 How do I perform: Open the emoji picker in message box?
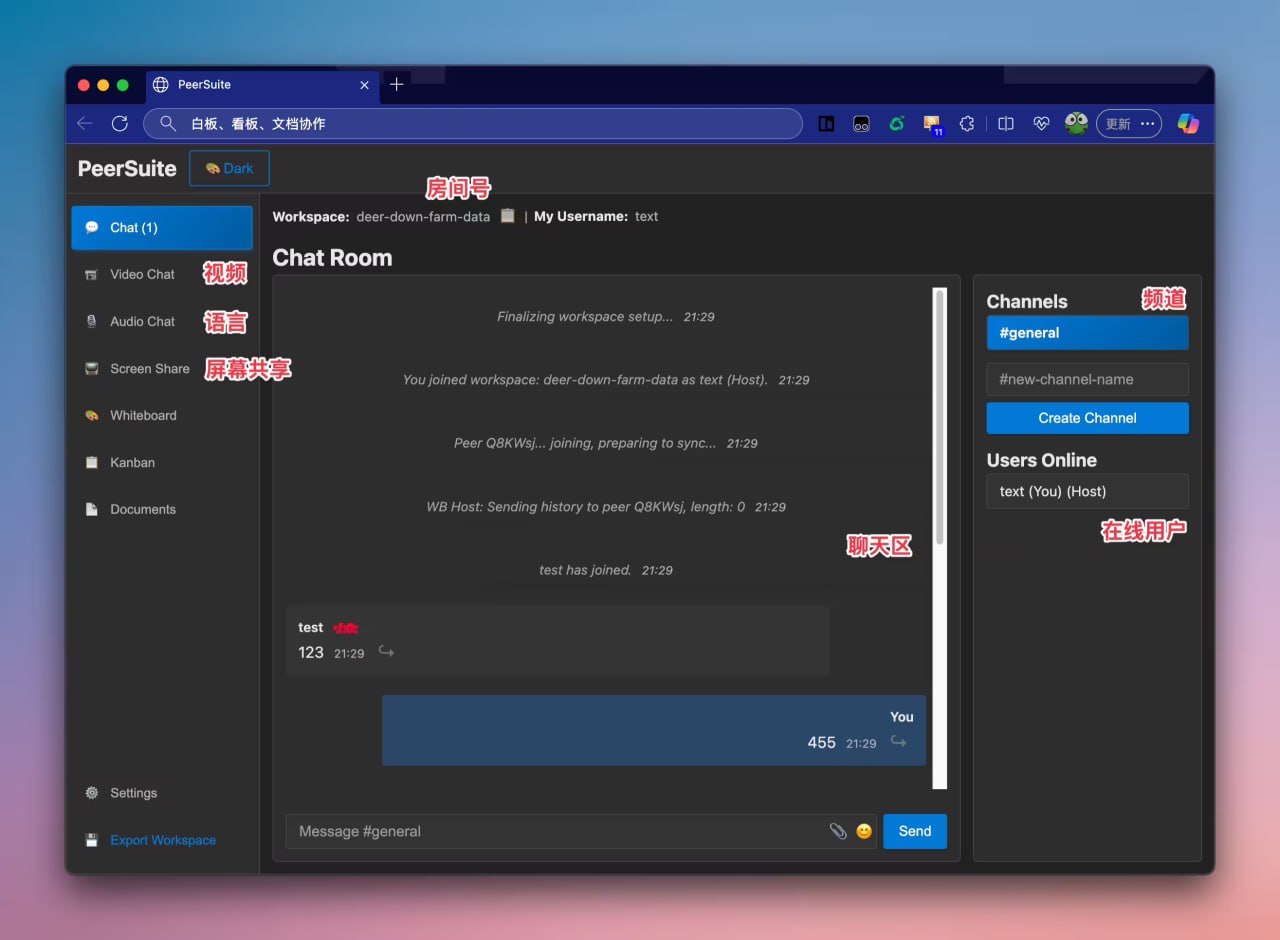click(x=864, y=831)
